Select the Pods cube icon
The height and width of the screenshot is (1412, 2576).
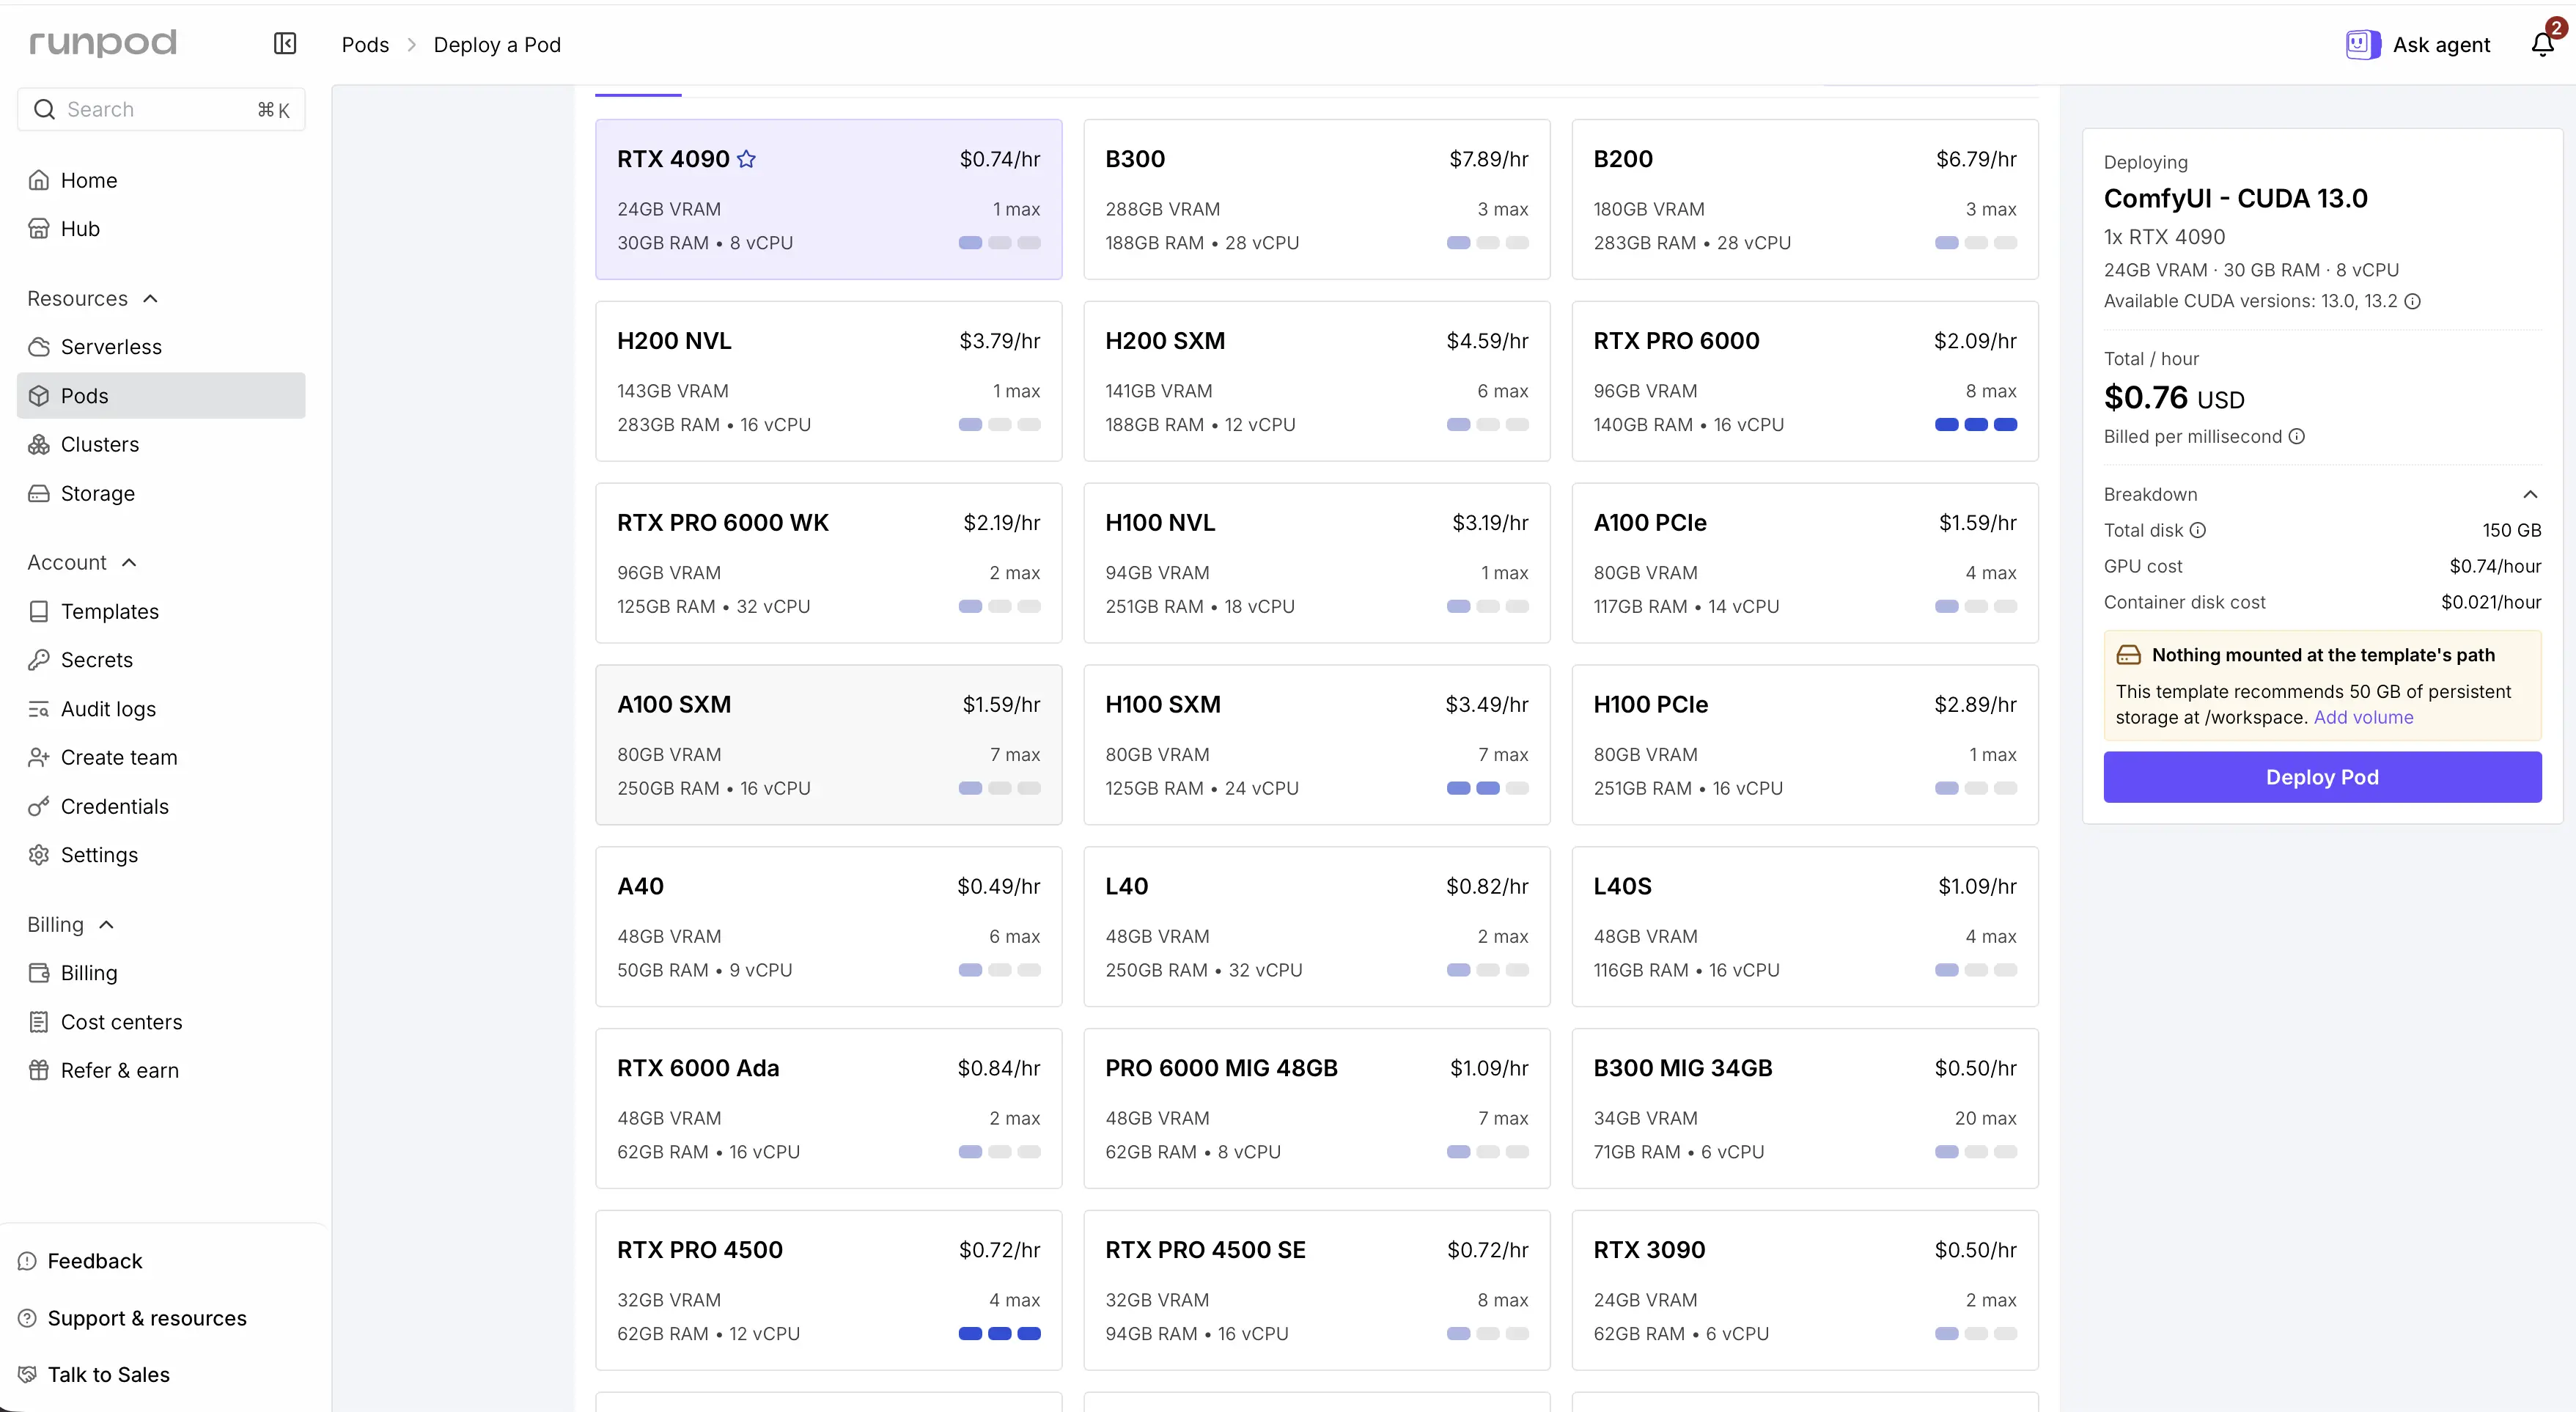click(x=39, y=396)
